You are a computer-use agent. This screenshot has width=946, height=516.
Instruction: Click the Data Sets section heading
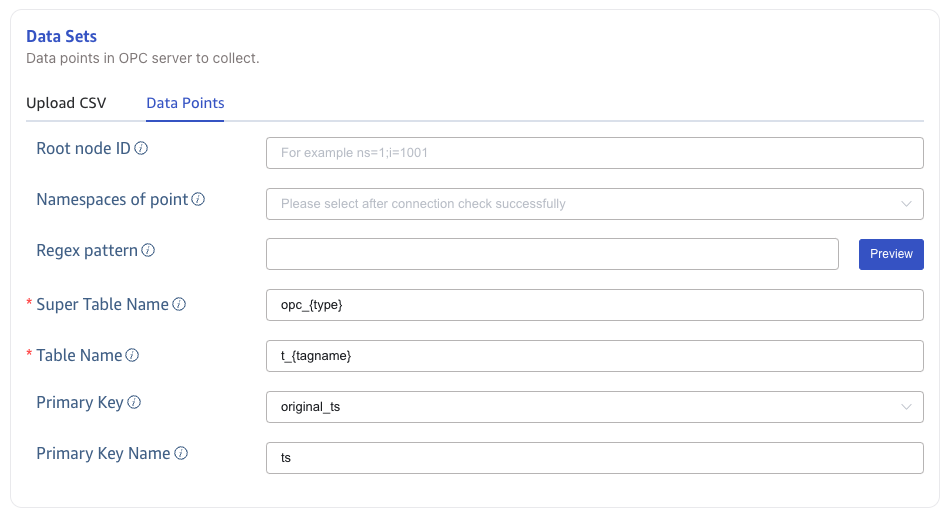tap(61, 37)
